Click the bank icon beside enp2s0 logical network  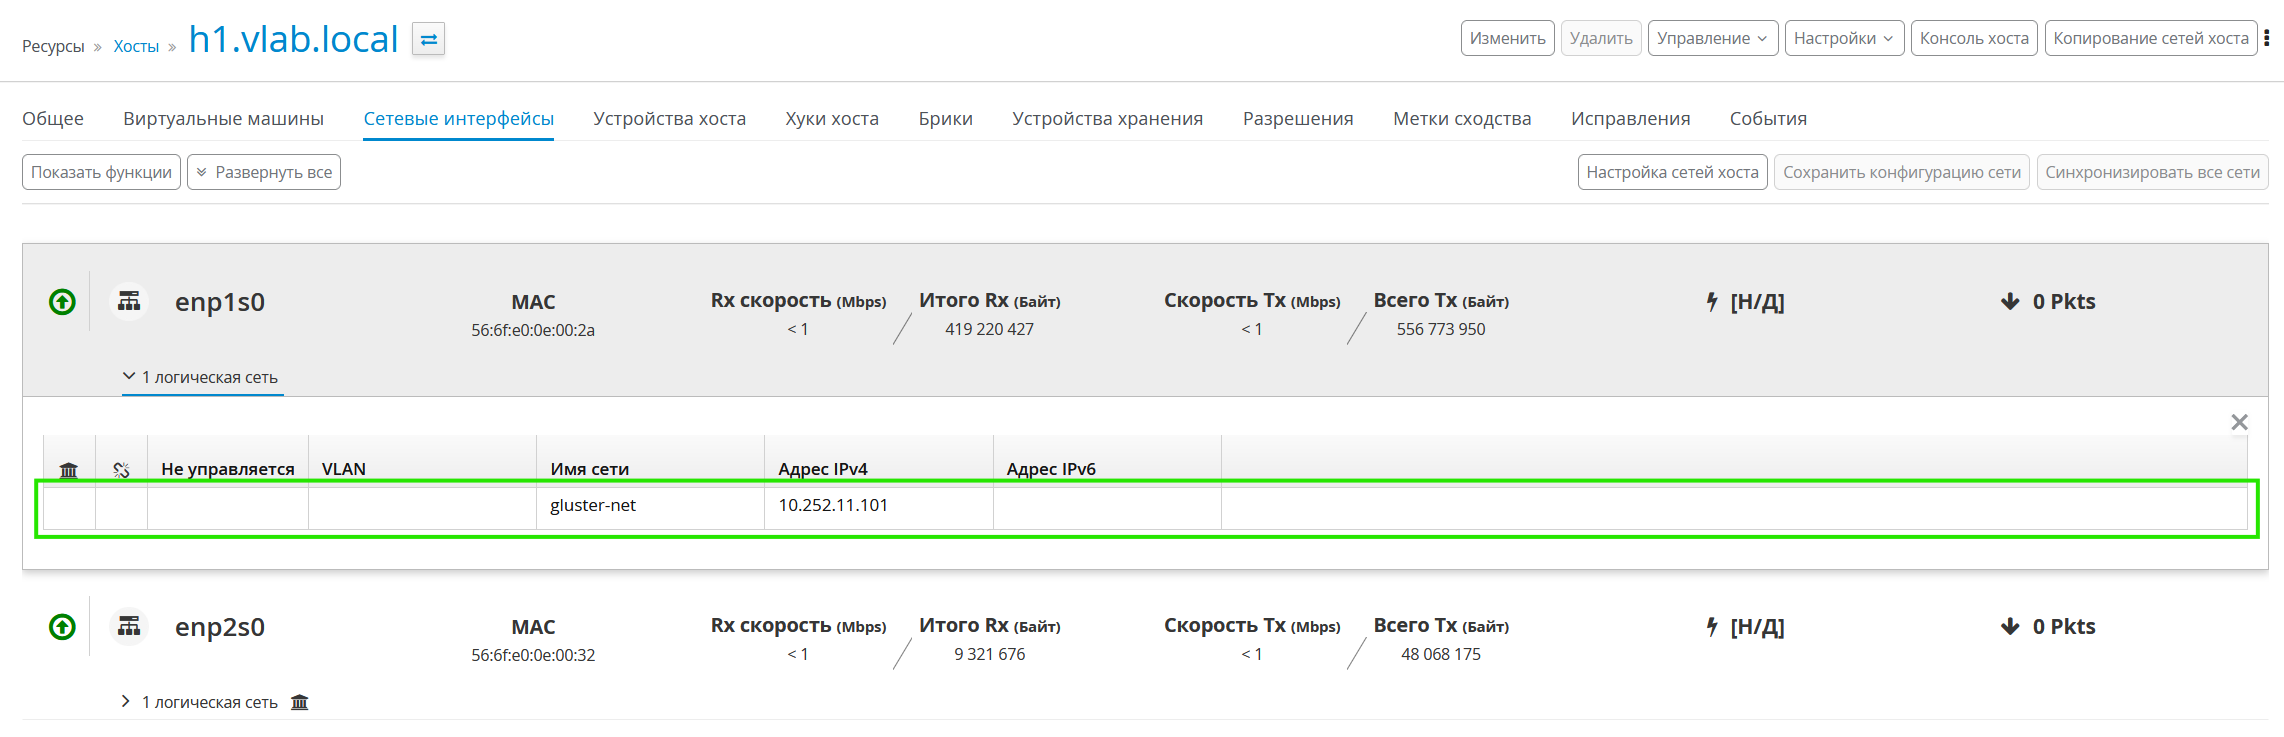coord(300,702)
